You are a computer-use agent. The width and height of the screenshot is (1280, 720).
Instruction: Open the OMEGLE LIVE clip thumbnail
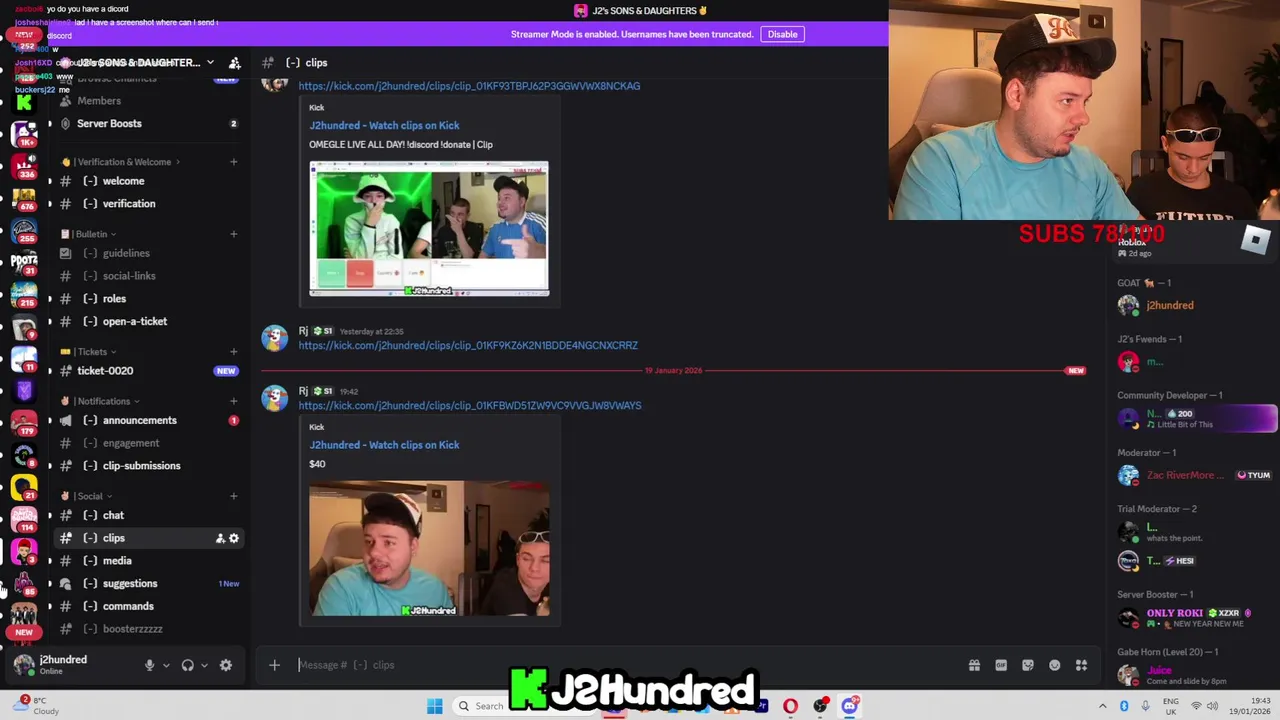point(429,229)
